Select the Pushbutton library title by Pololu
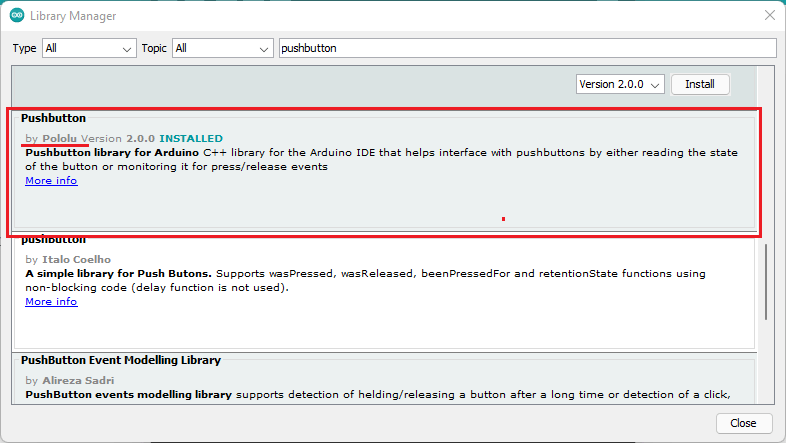The width and height of the screenshot is (786, 443). pos(53,118)
